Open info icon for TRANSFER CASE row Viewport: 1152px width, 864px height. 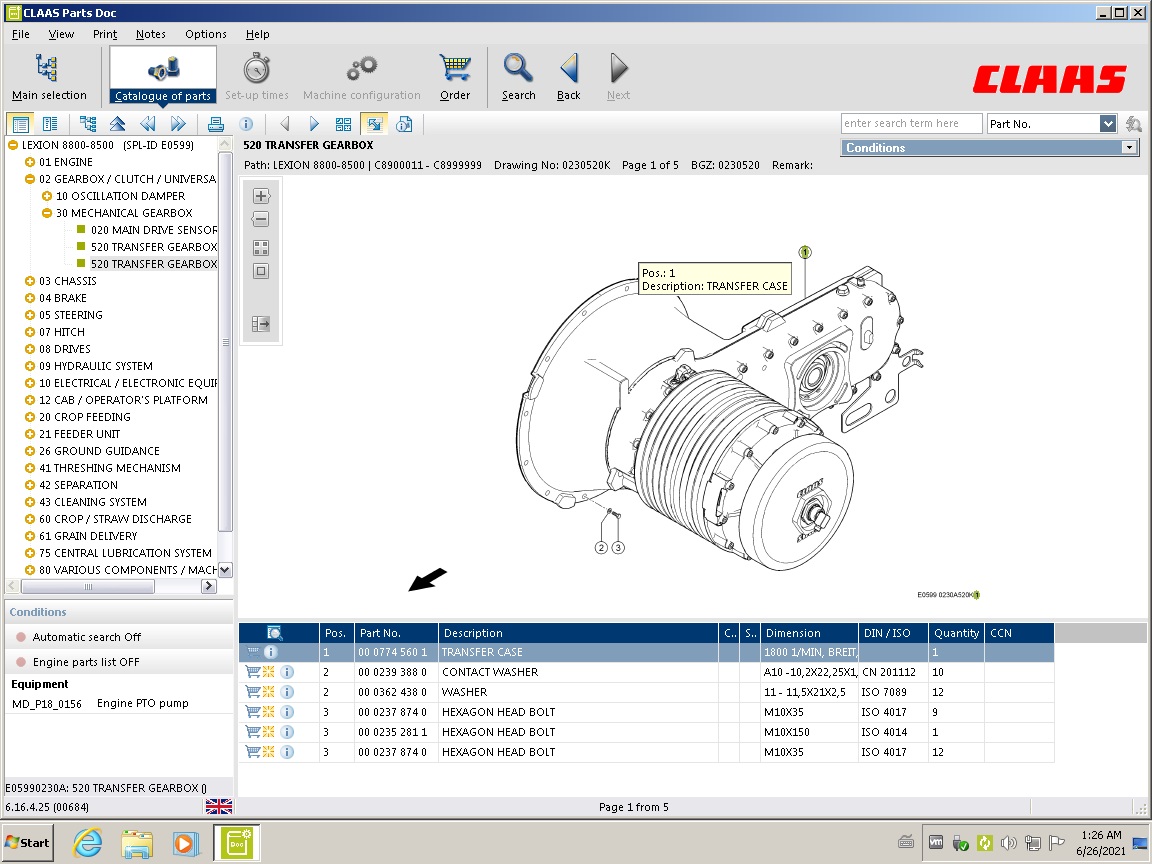[270, 652]
